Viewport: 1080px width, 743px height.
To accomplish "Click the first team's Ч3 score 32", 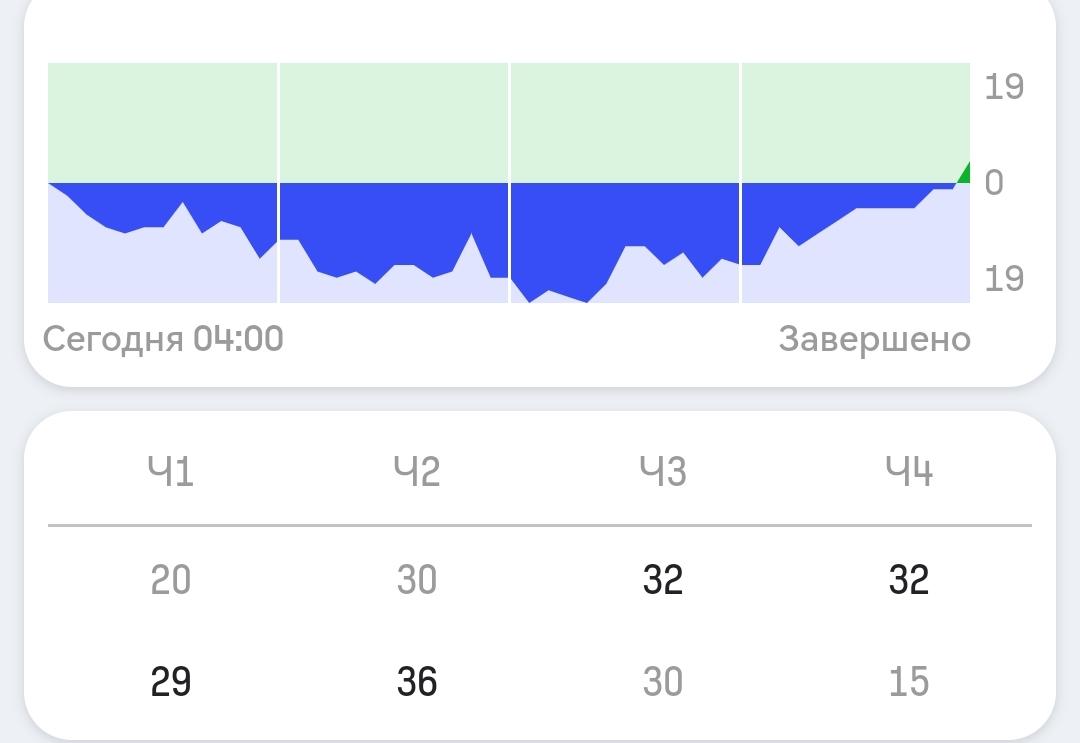I will click(x=663, y=580).
